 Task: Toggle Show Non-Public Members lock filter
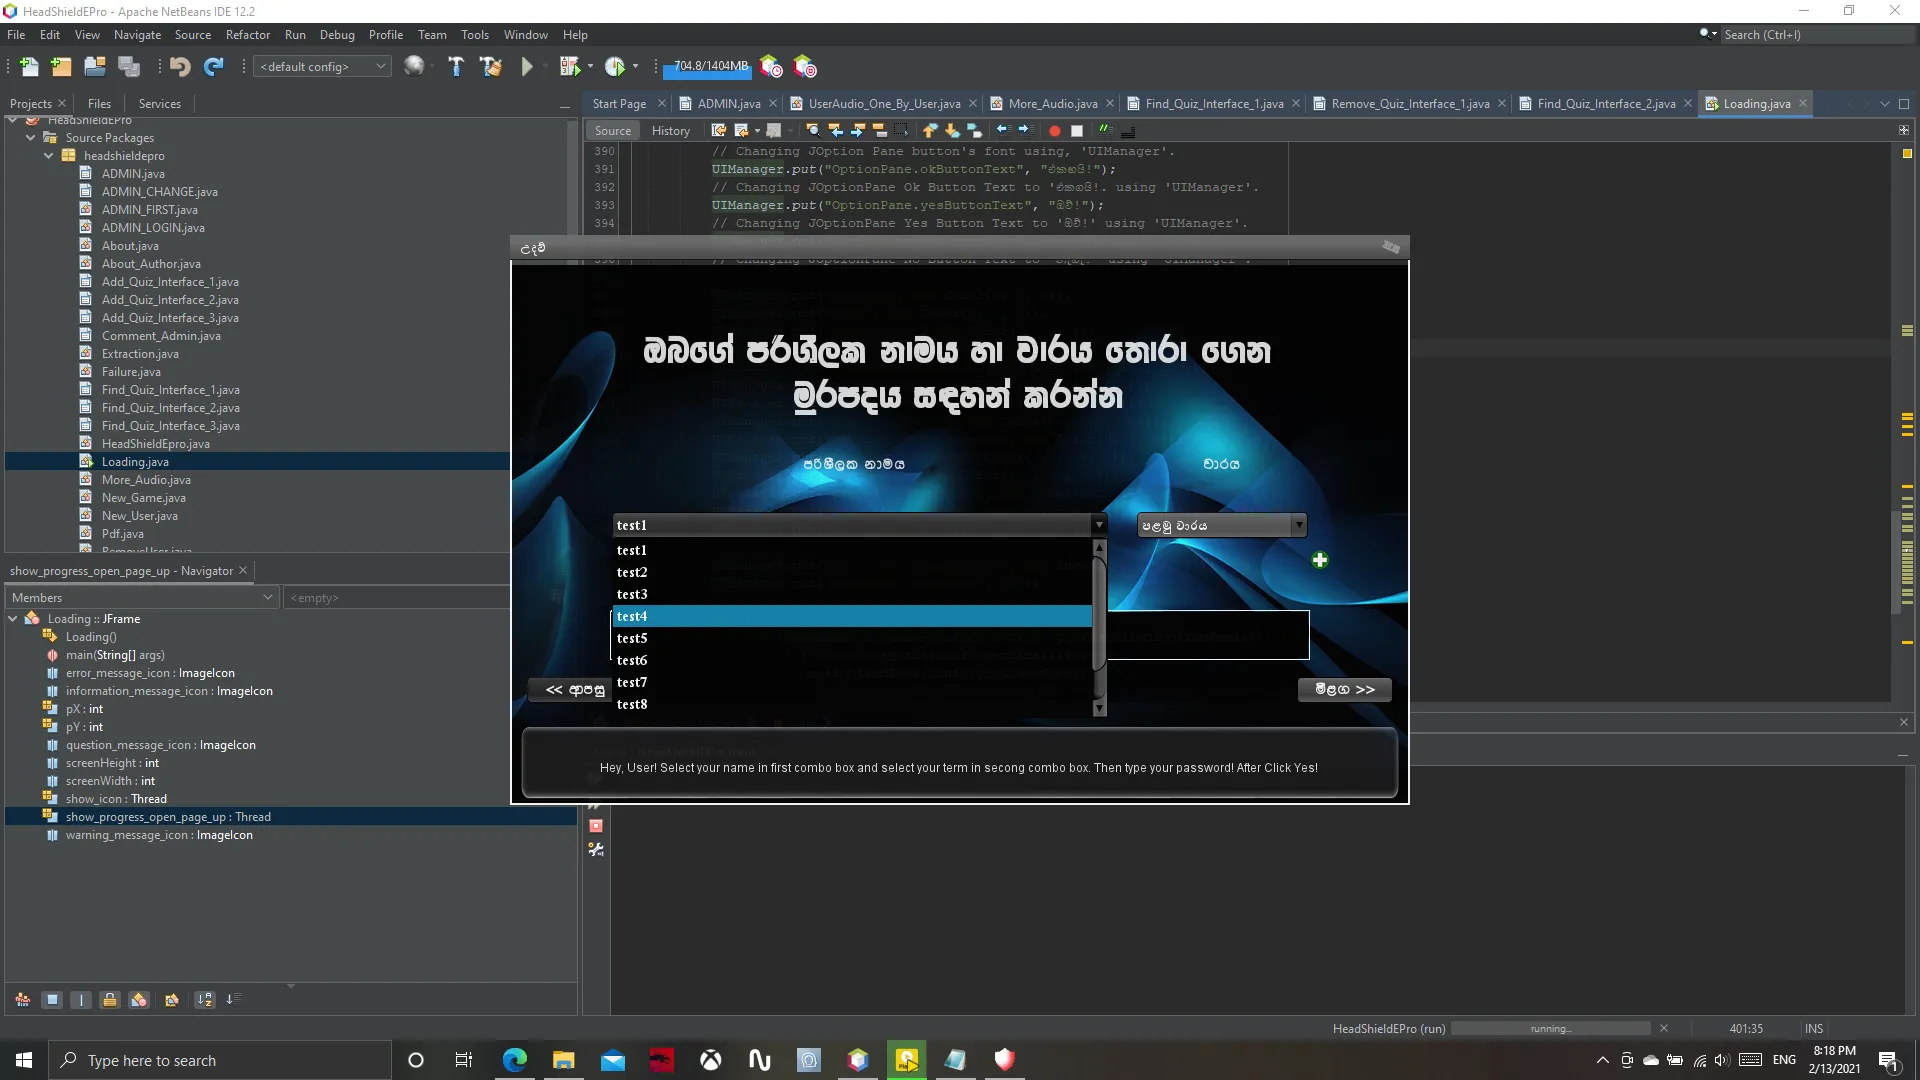110,999
